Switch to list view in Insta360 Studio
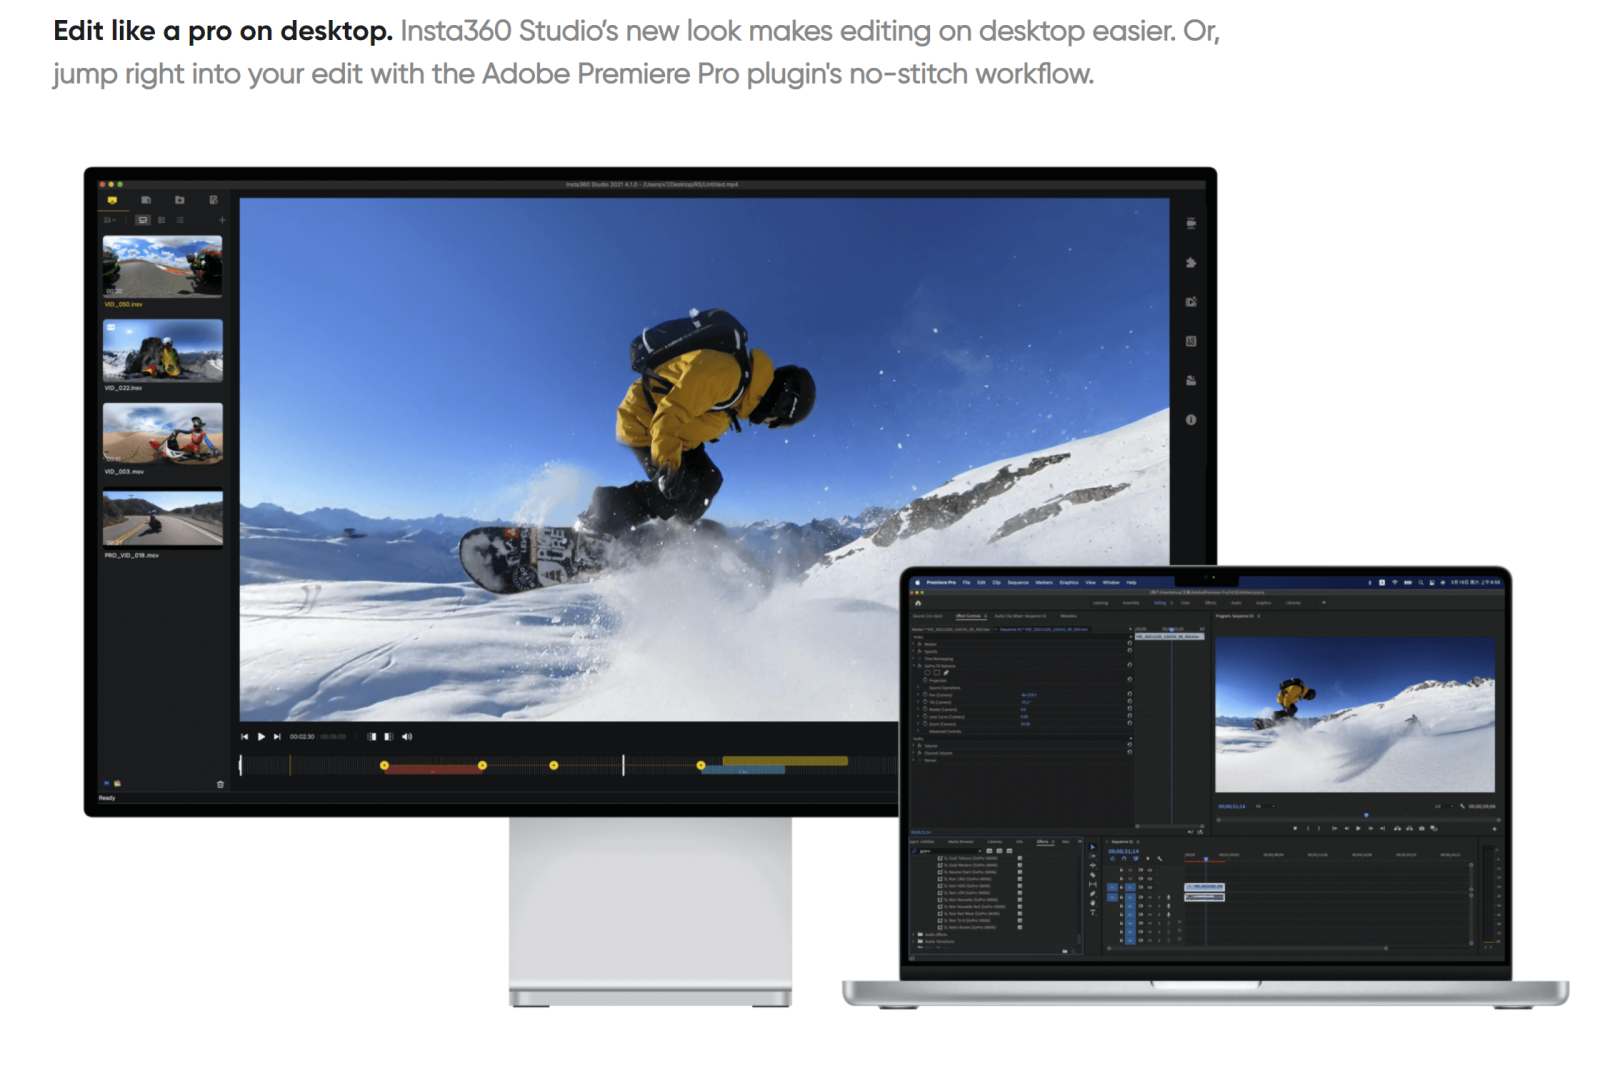Viewport: 1600px width, 1081px height. coord(180,220)
